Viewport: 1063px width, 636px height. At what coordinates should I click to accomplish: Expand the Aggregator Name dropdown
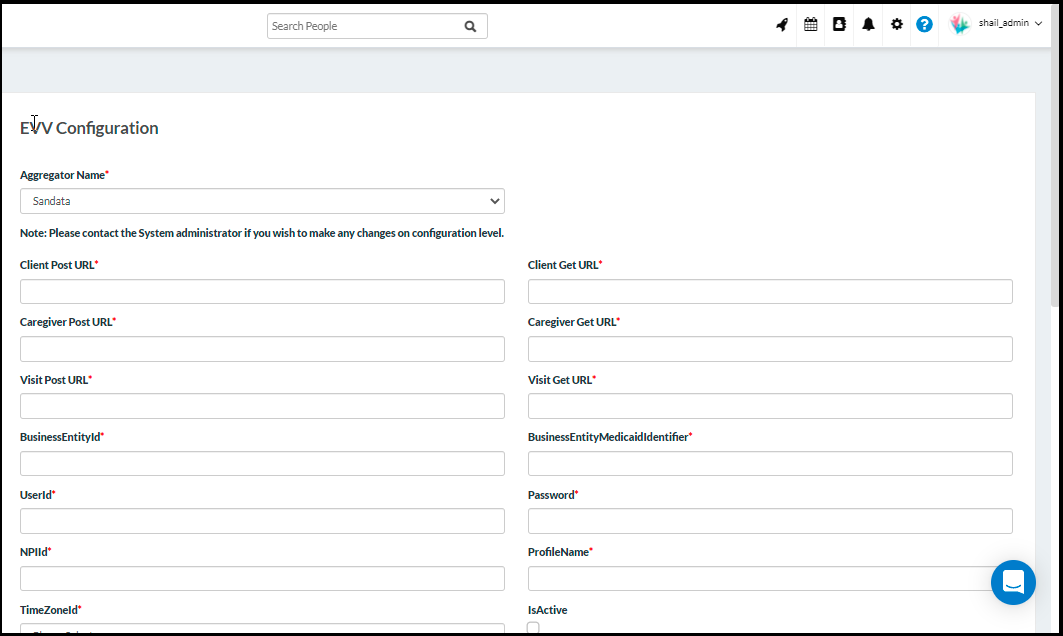[262, 201]
